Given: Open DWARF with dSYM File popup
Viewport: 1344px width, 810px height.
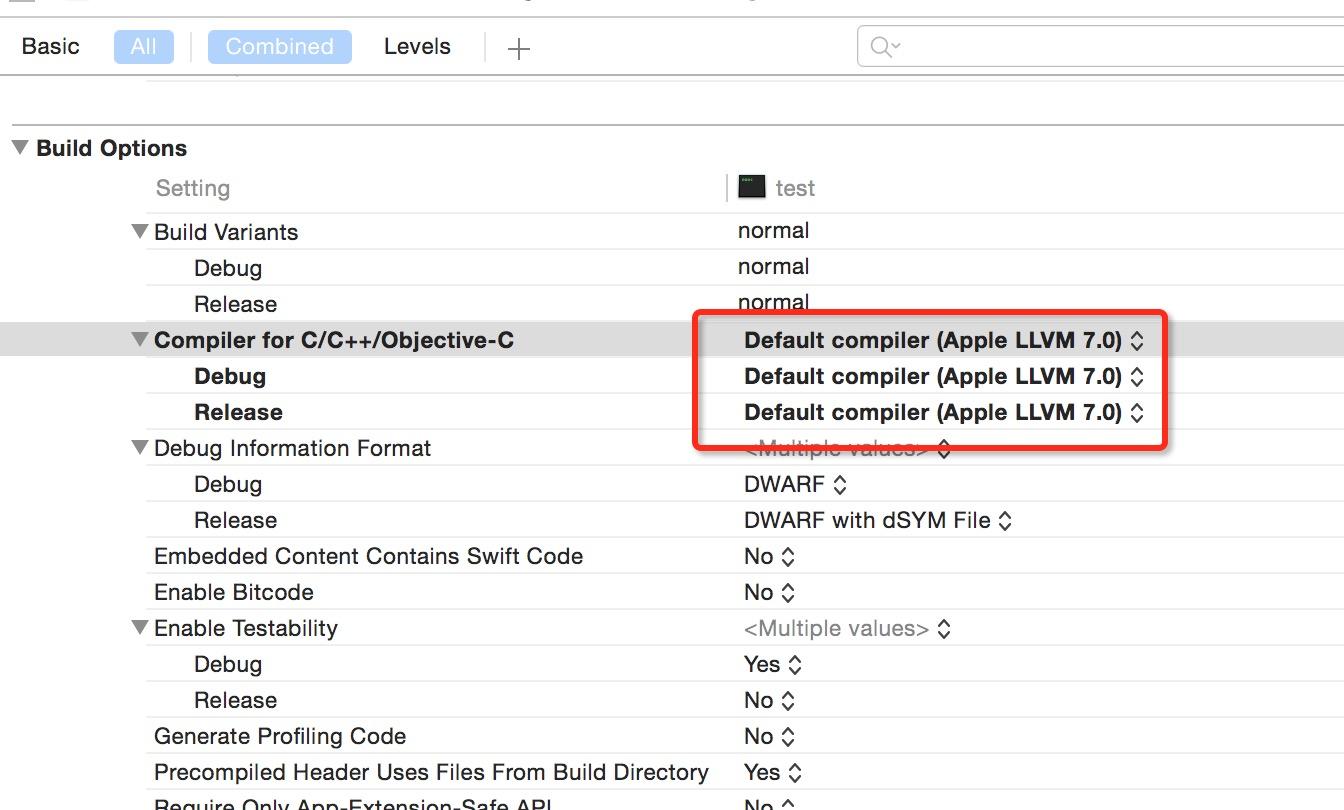Looking at the screenshot, I should [x=878, y=520].
